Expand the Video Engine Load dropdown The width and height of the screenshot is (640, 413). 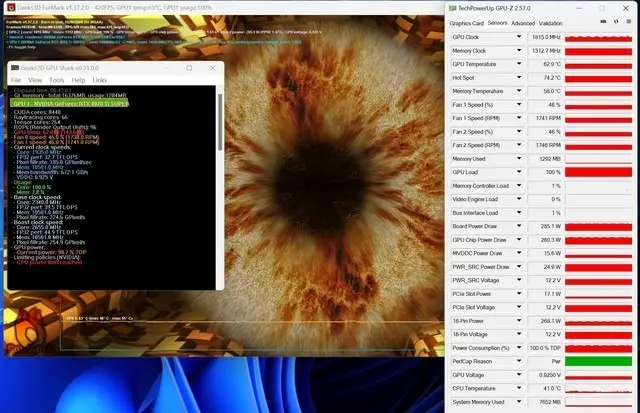tap(519, 199)
